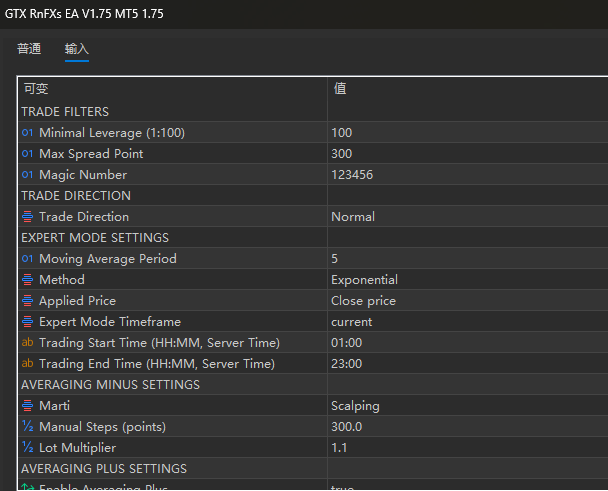Select the Moving Average Period label
This screenshot has height=491, width=608.
click(x=108, y=258)
